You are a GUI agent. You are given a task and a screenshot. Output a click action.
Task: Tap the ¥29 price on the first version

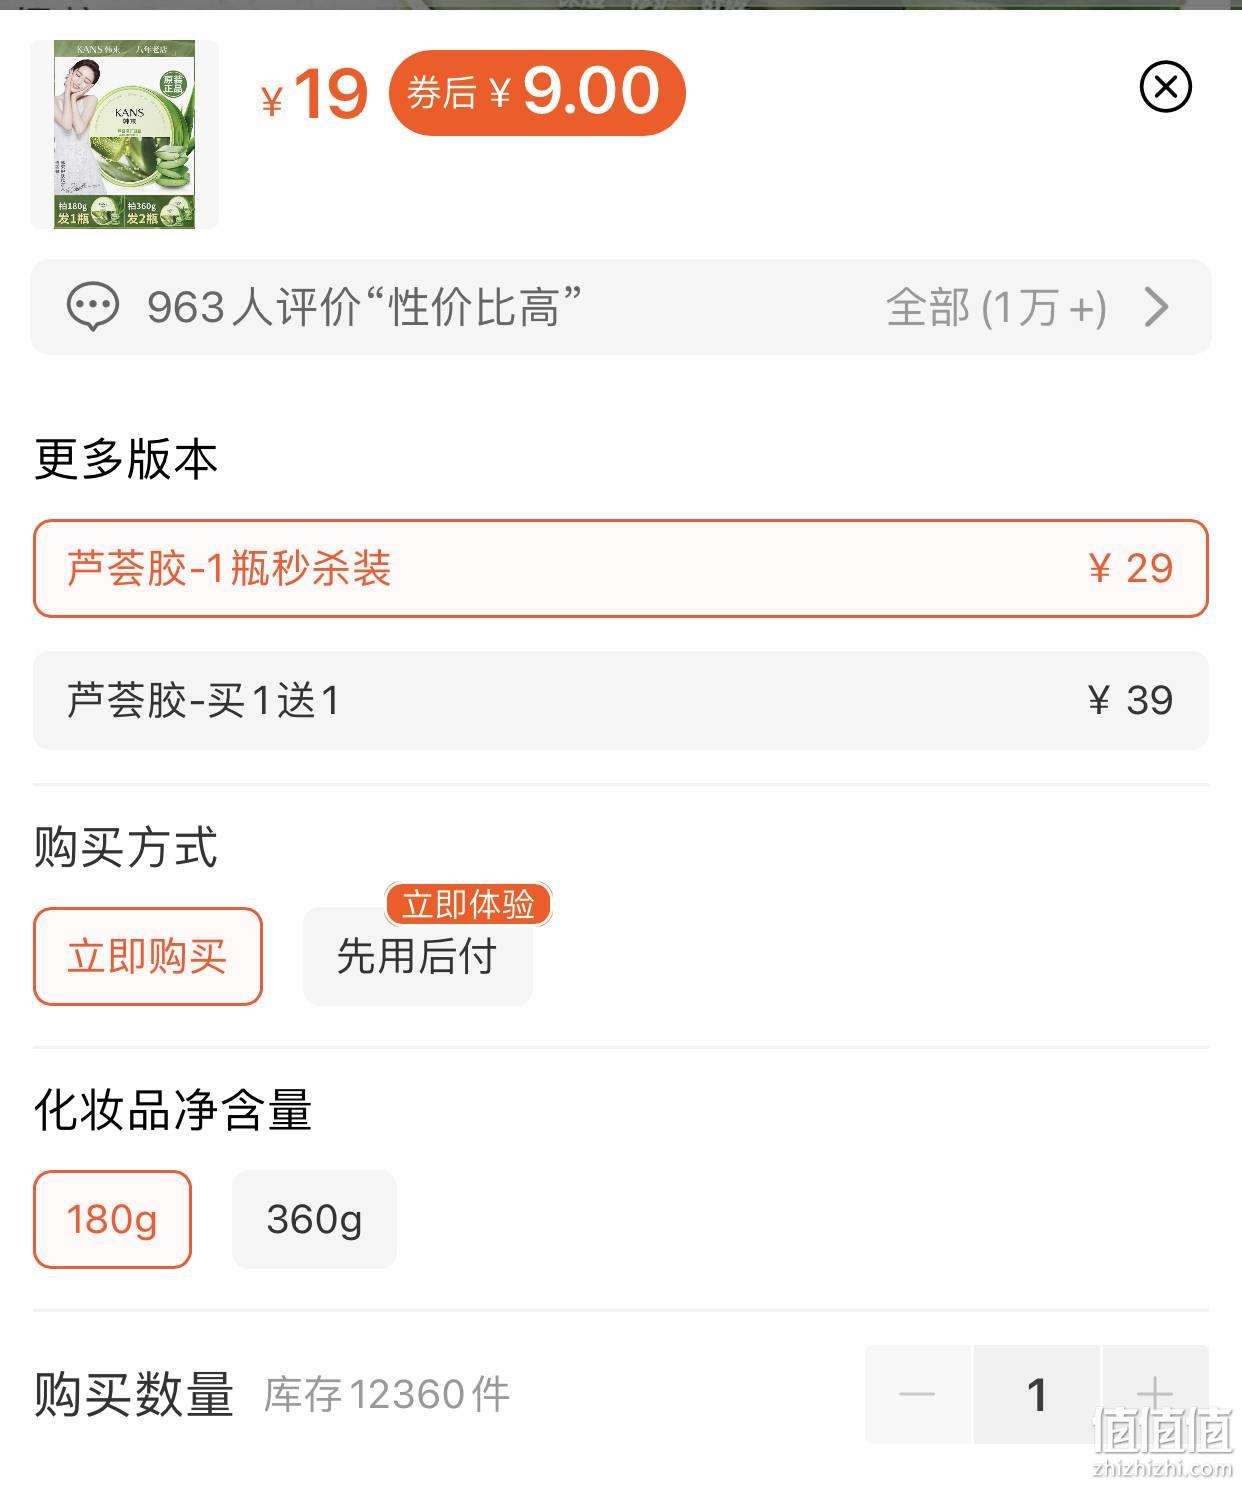(1130, 568)
